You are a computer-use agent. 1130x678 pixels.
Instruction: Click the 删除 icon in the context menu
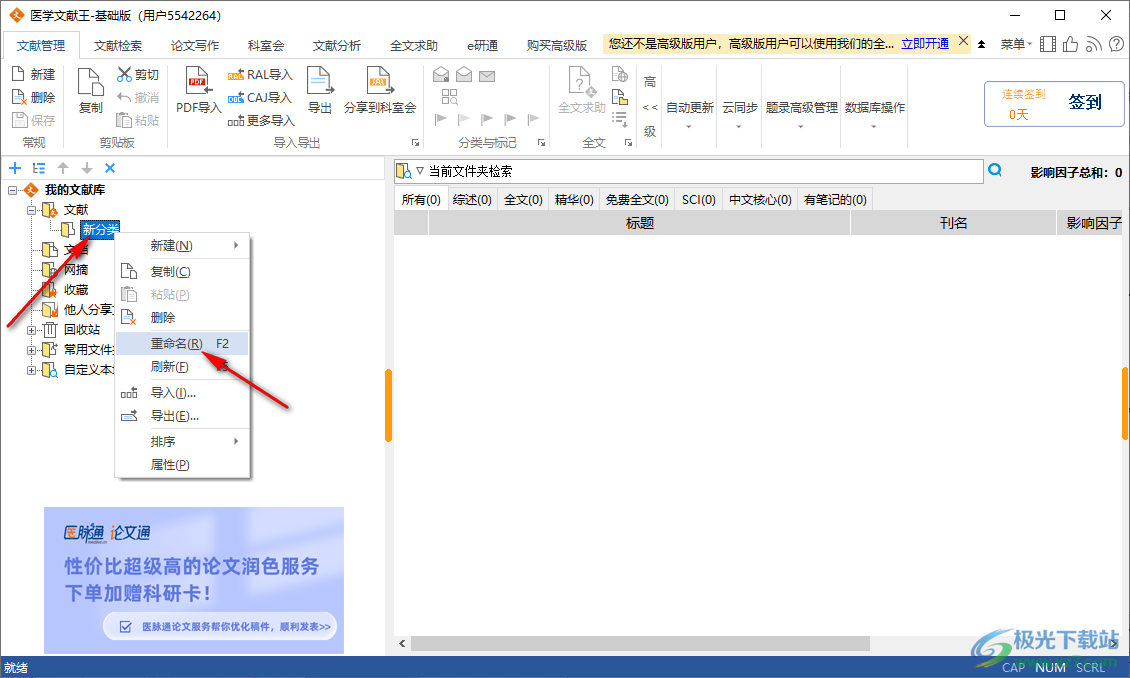click(x=129, y=318)
